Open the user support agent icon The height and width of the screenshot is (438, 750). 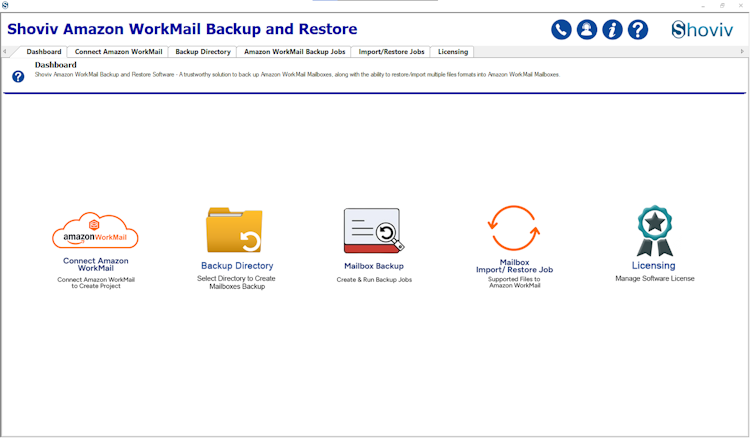point(586,30)
